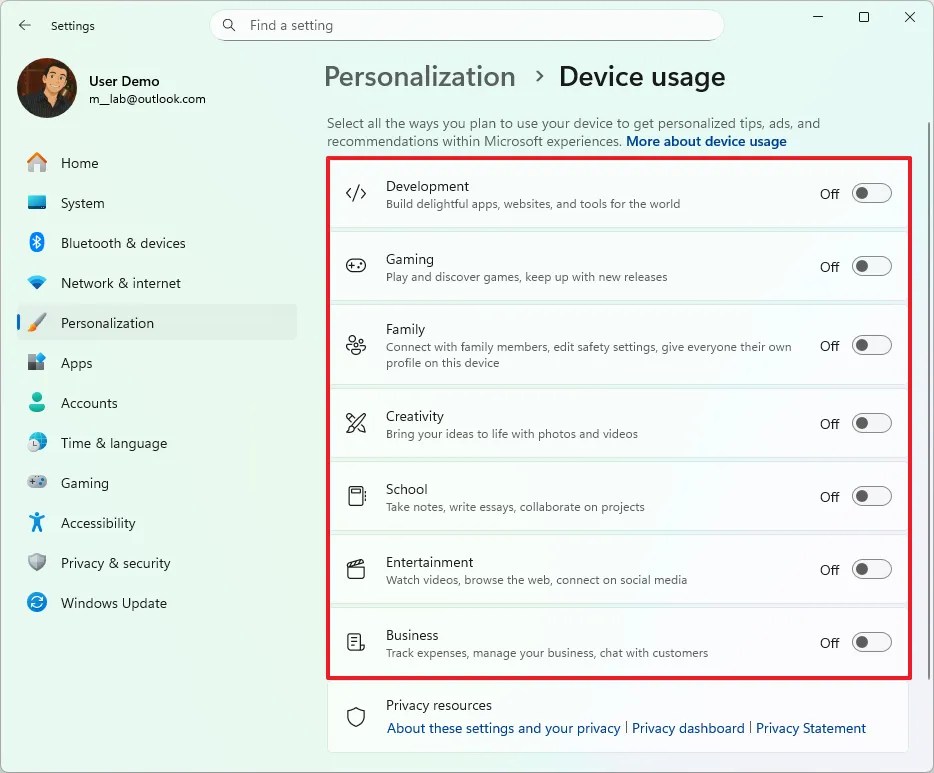The width and height of the screenshot is (934, 773).
Task: Click the Find a setting search box
Action: pos(467,25)
